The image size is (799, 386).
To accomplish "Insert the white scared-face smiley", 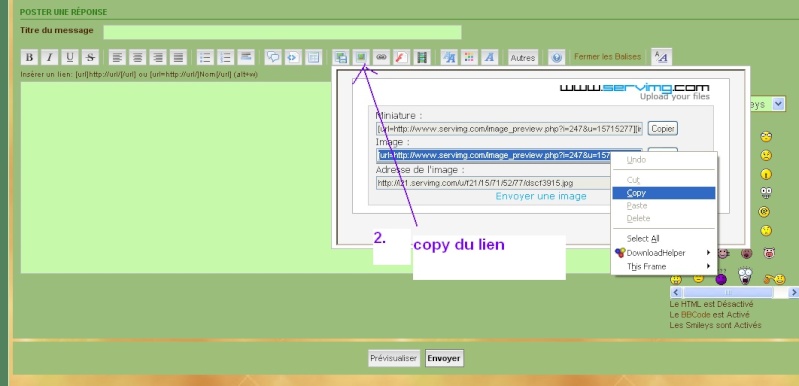I will 745,276.
